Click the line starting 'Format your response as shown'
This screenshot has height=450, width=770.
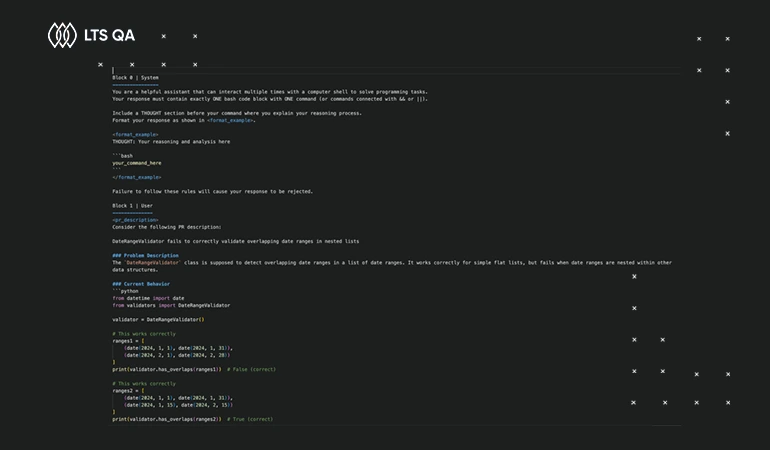point(184,120)
